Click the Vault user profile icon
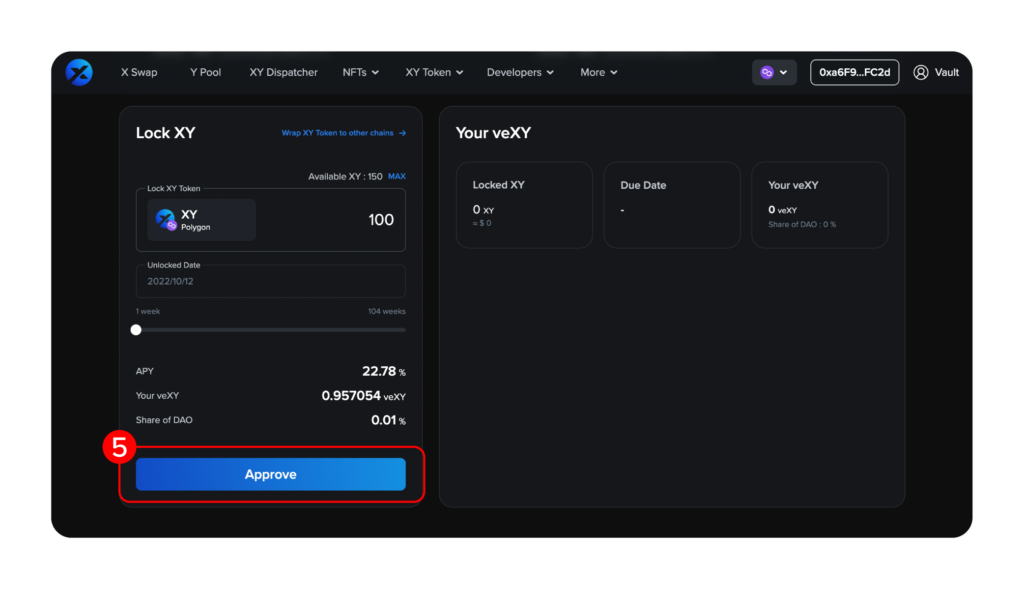 pyautogui.click(x=921, y=72)
